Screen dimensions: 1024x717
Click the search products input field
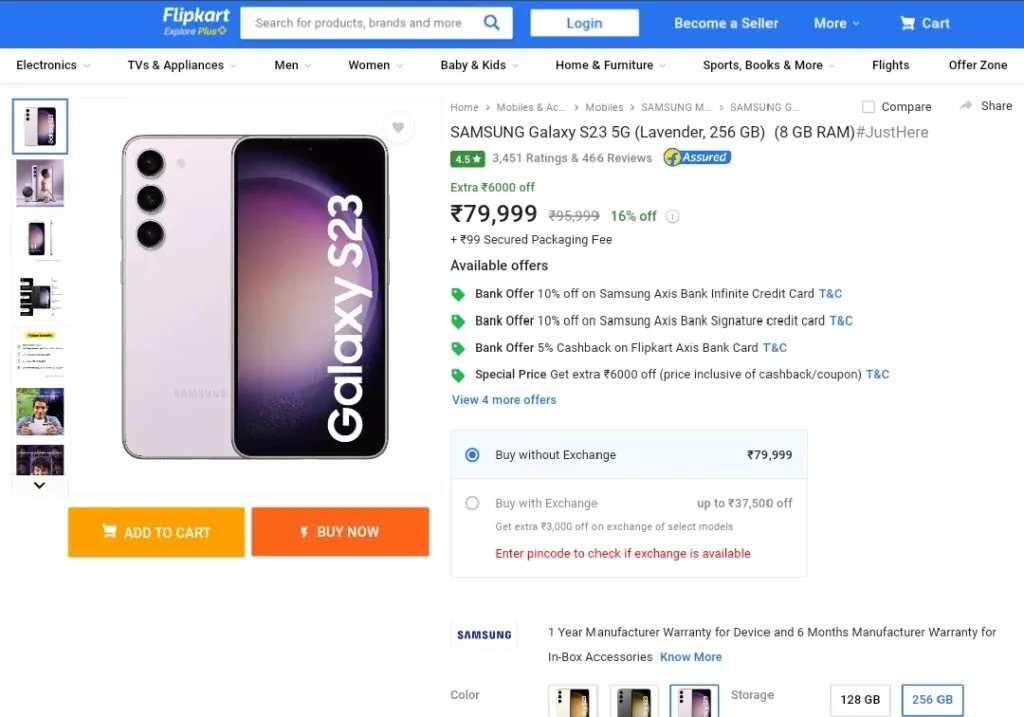point(361,23)
